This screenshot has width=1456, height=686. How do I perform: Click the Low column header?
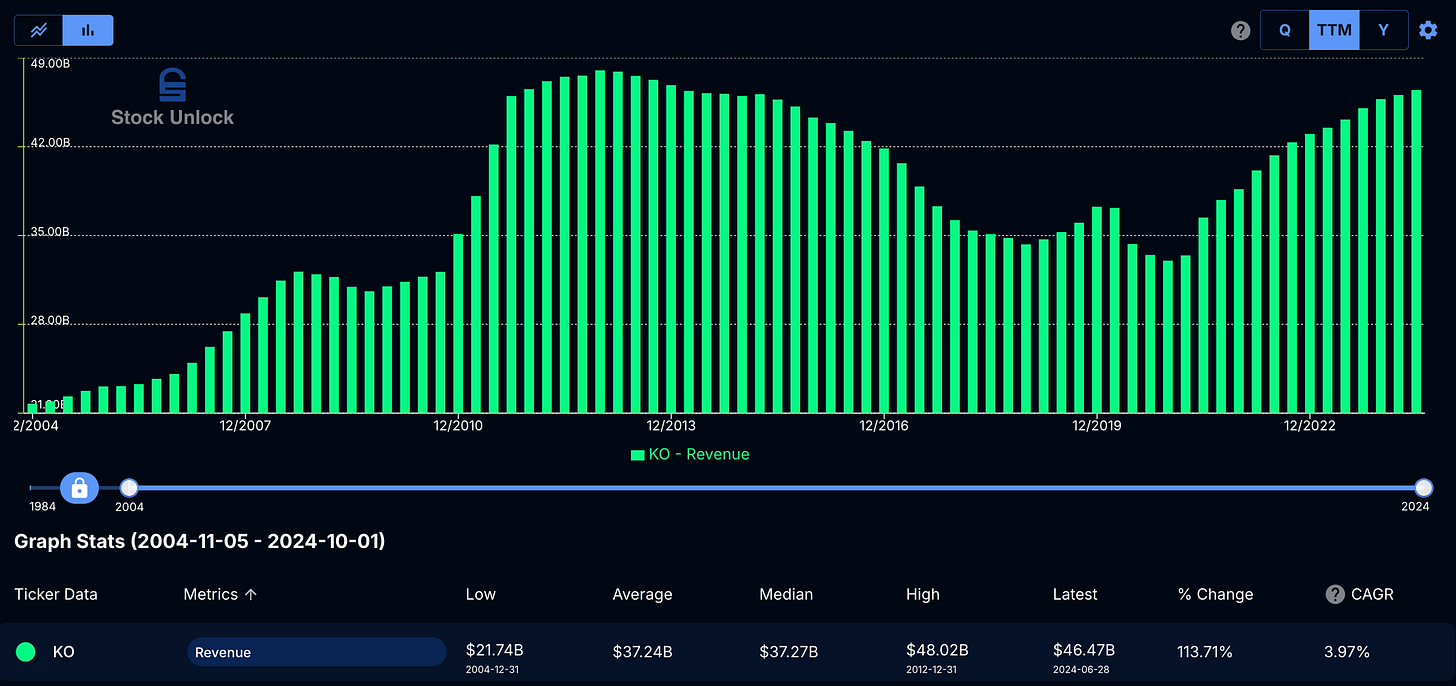click(x=480, y=594)
